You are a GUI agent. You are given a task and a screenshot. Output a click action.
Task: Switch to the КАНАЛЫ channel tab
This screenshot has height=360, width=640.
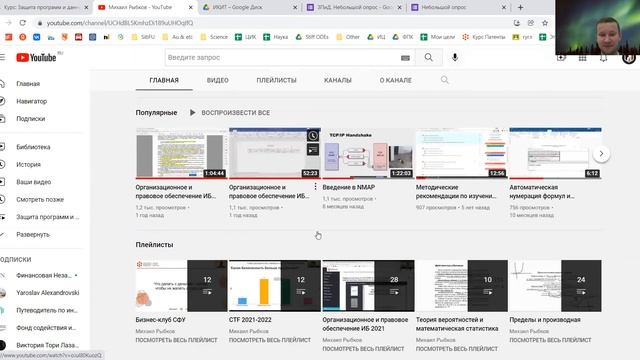pos(338,80)
